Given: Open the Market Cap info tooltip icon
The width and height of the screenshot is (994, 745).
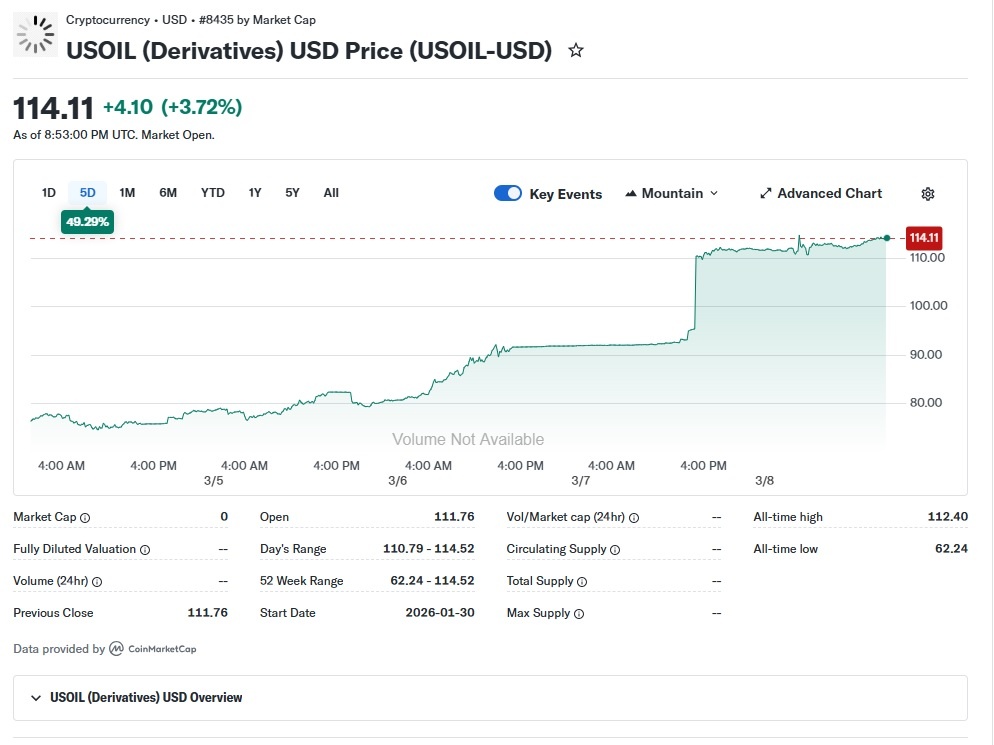Looking at the screenshot, I should click(83, 517).
